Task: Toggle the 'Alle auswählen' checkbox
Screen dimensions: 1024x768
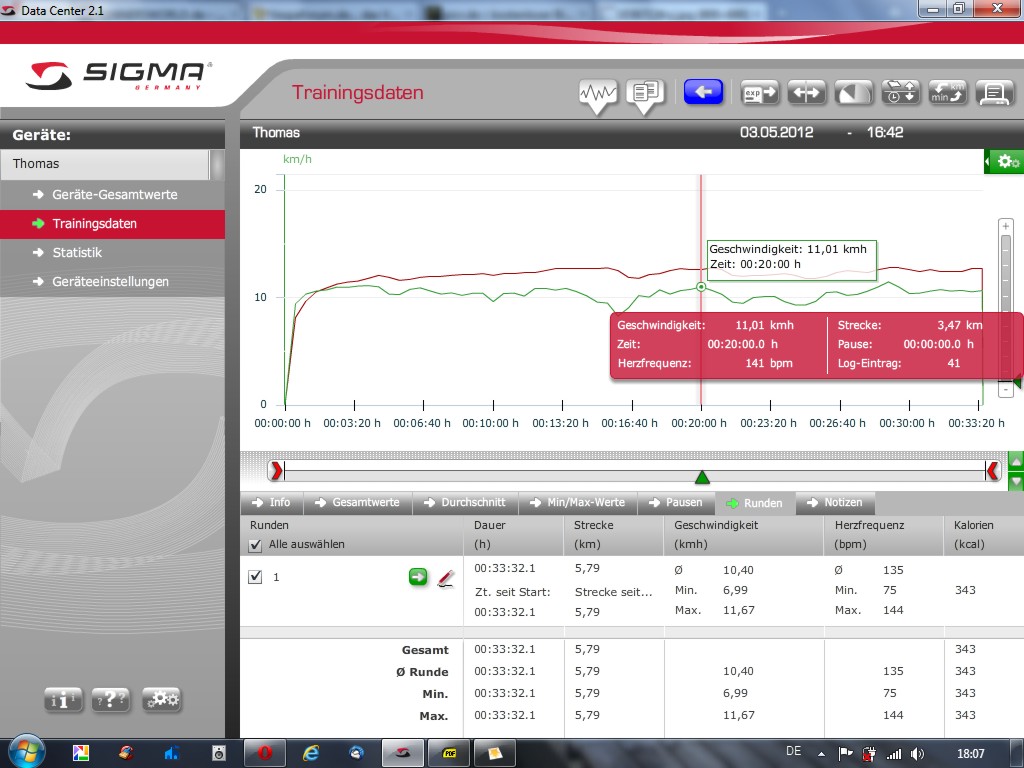Action: (x=255, y=544)
